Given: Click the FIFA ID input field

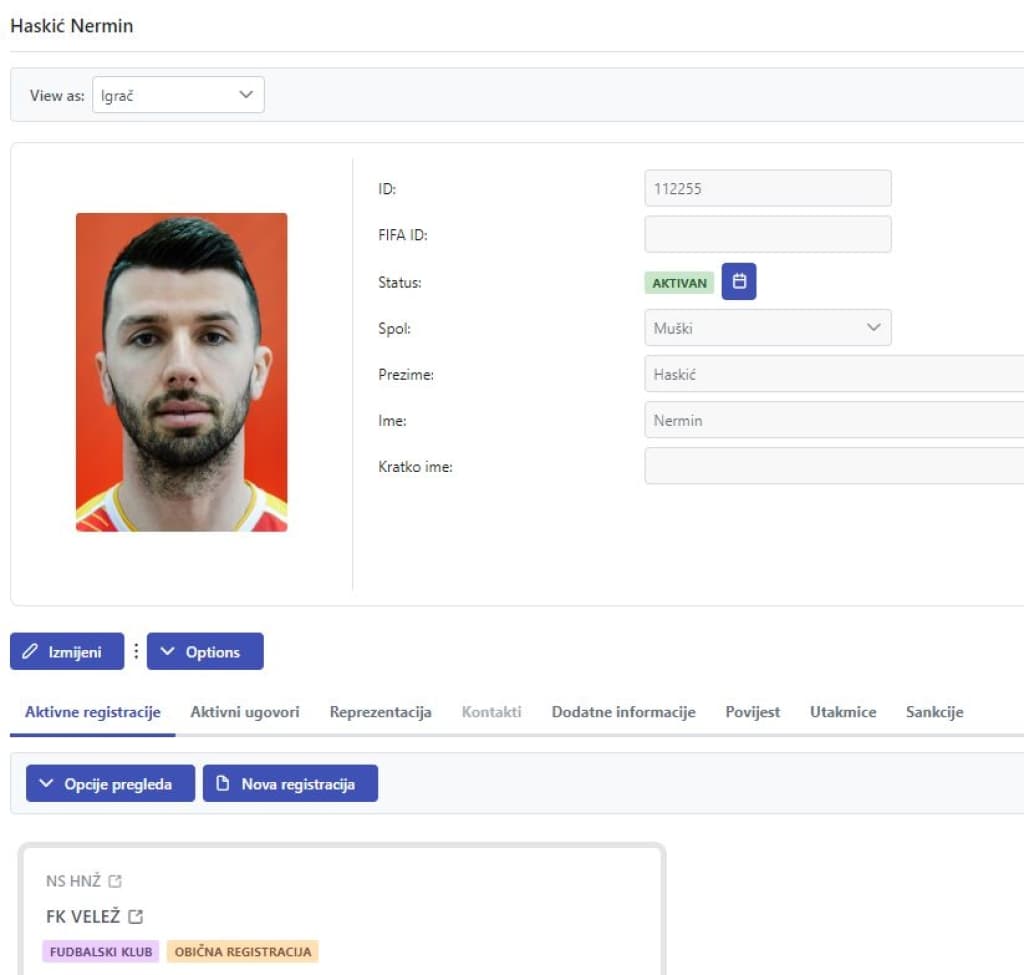Looking at the screenshot, I should click(767, 235).
